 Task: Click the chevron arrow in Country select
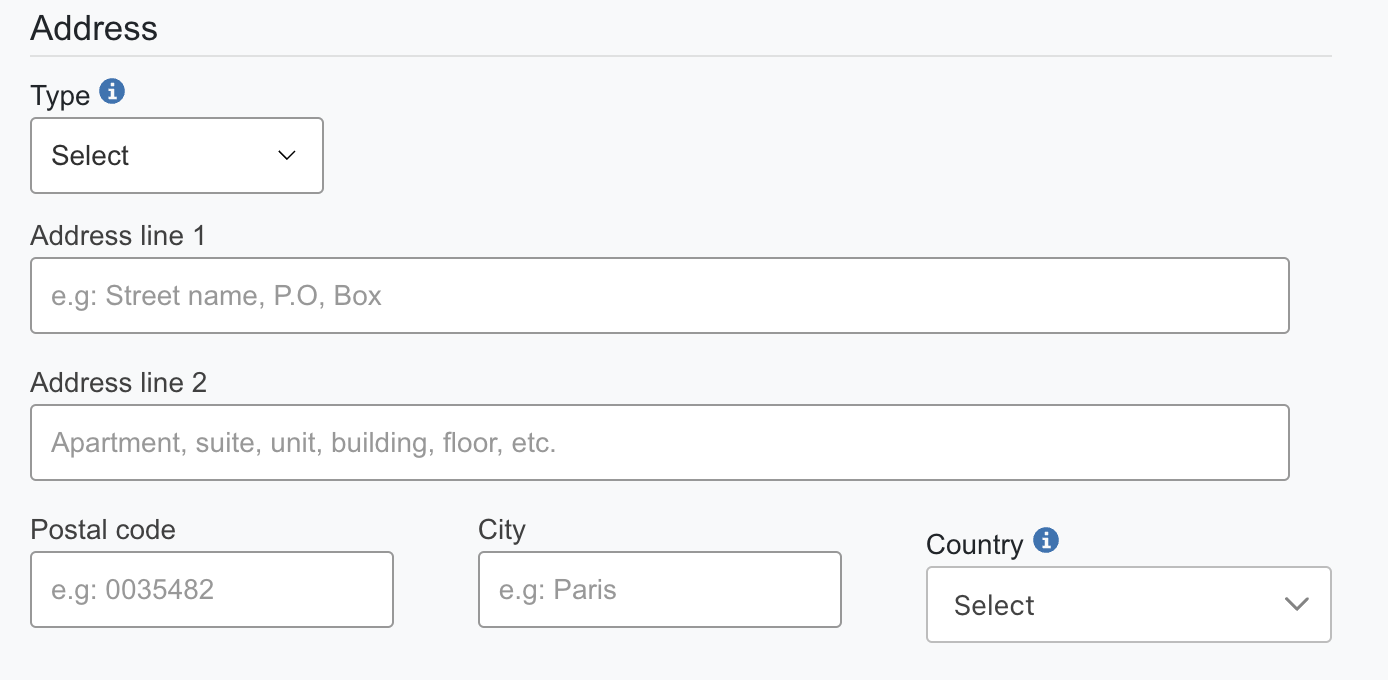point(1296,604)
